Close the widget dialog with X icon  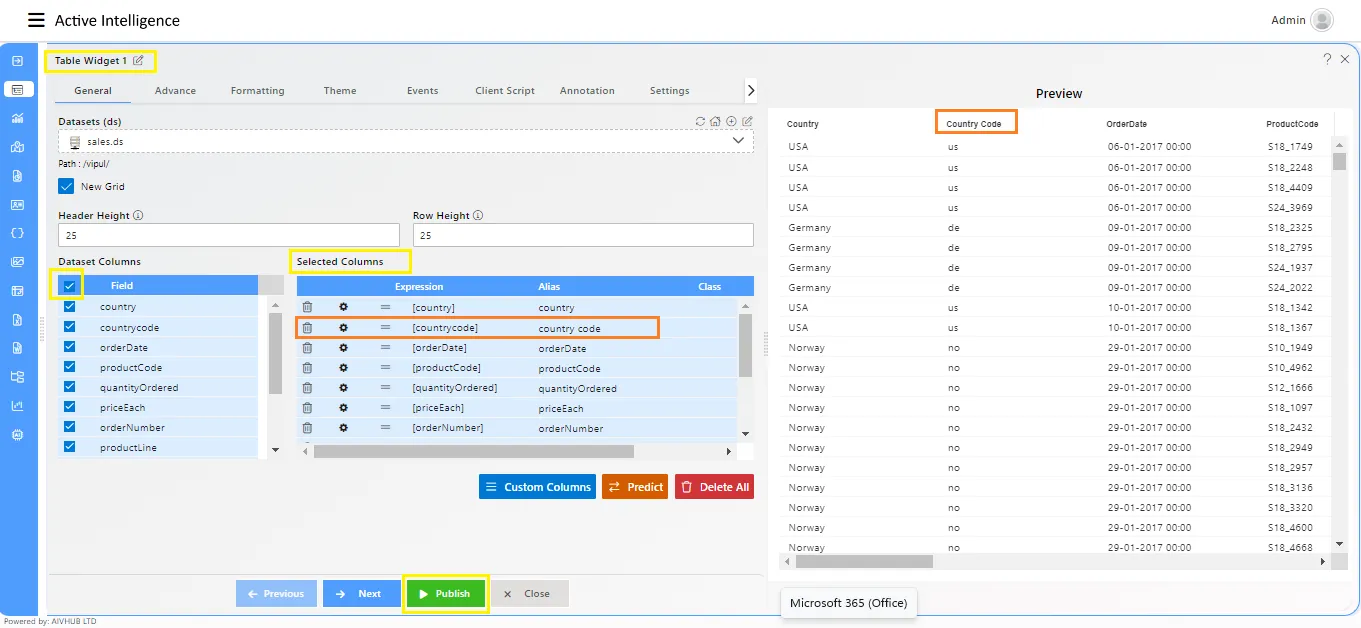tap(1345, 60)
